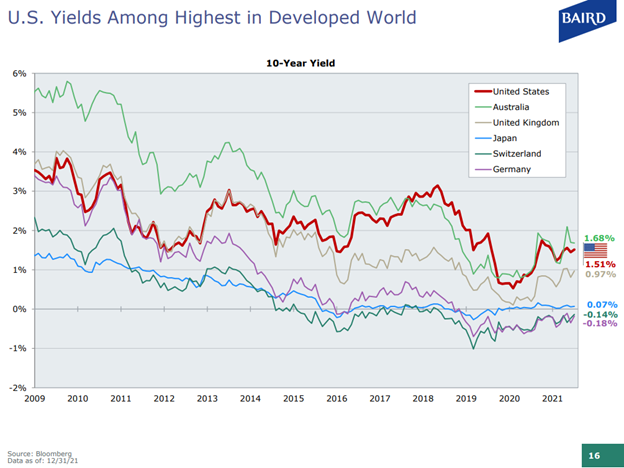Click the 2014 x-axis label
The width and height of the screenshot is (624, 468).
[250, 398]
